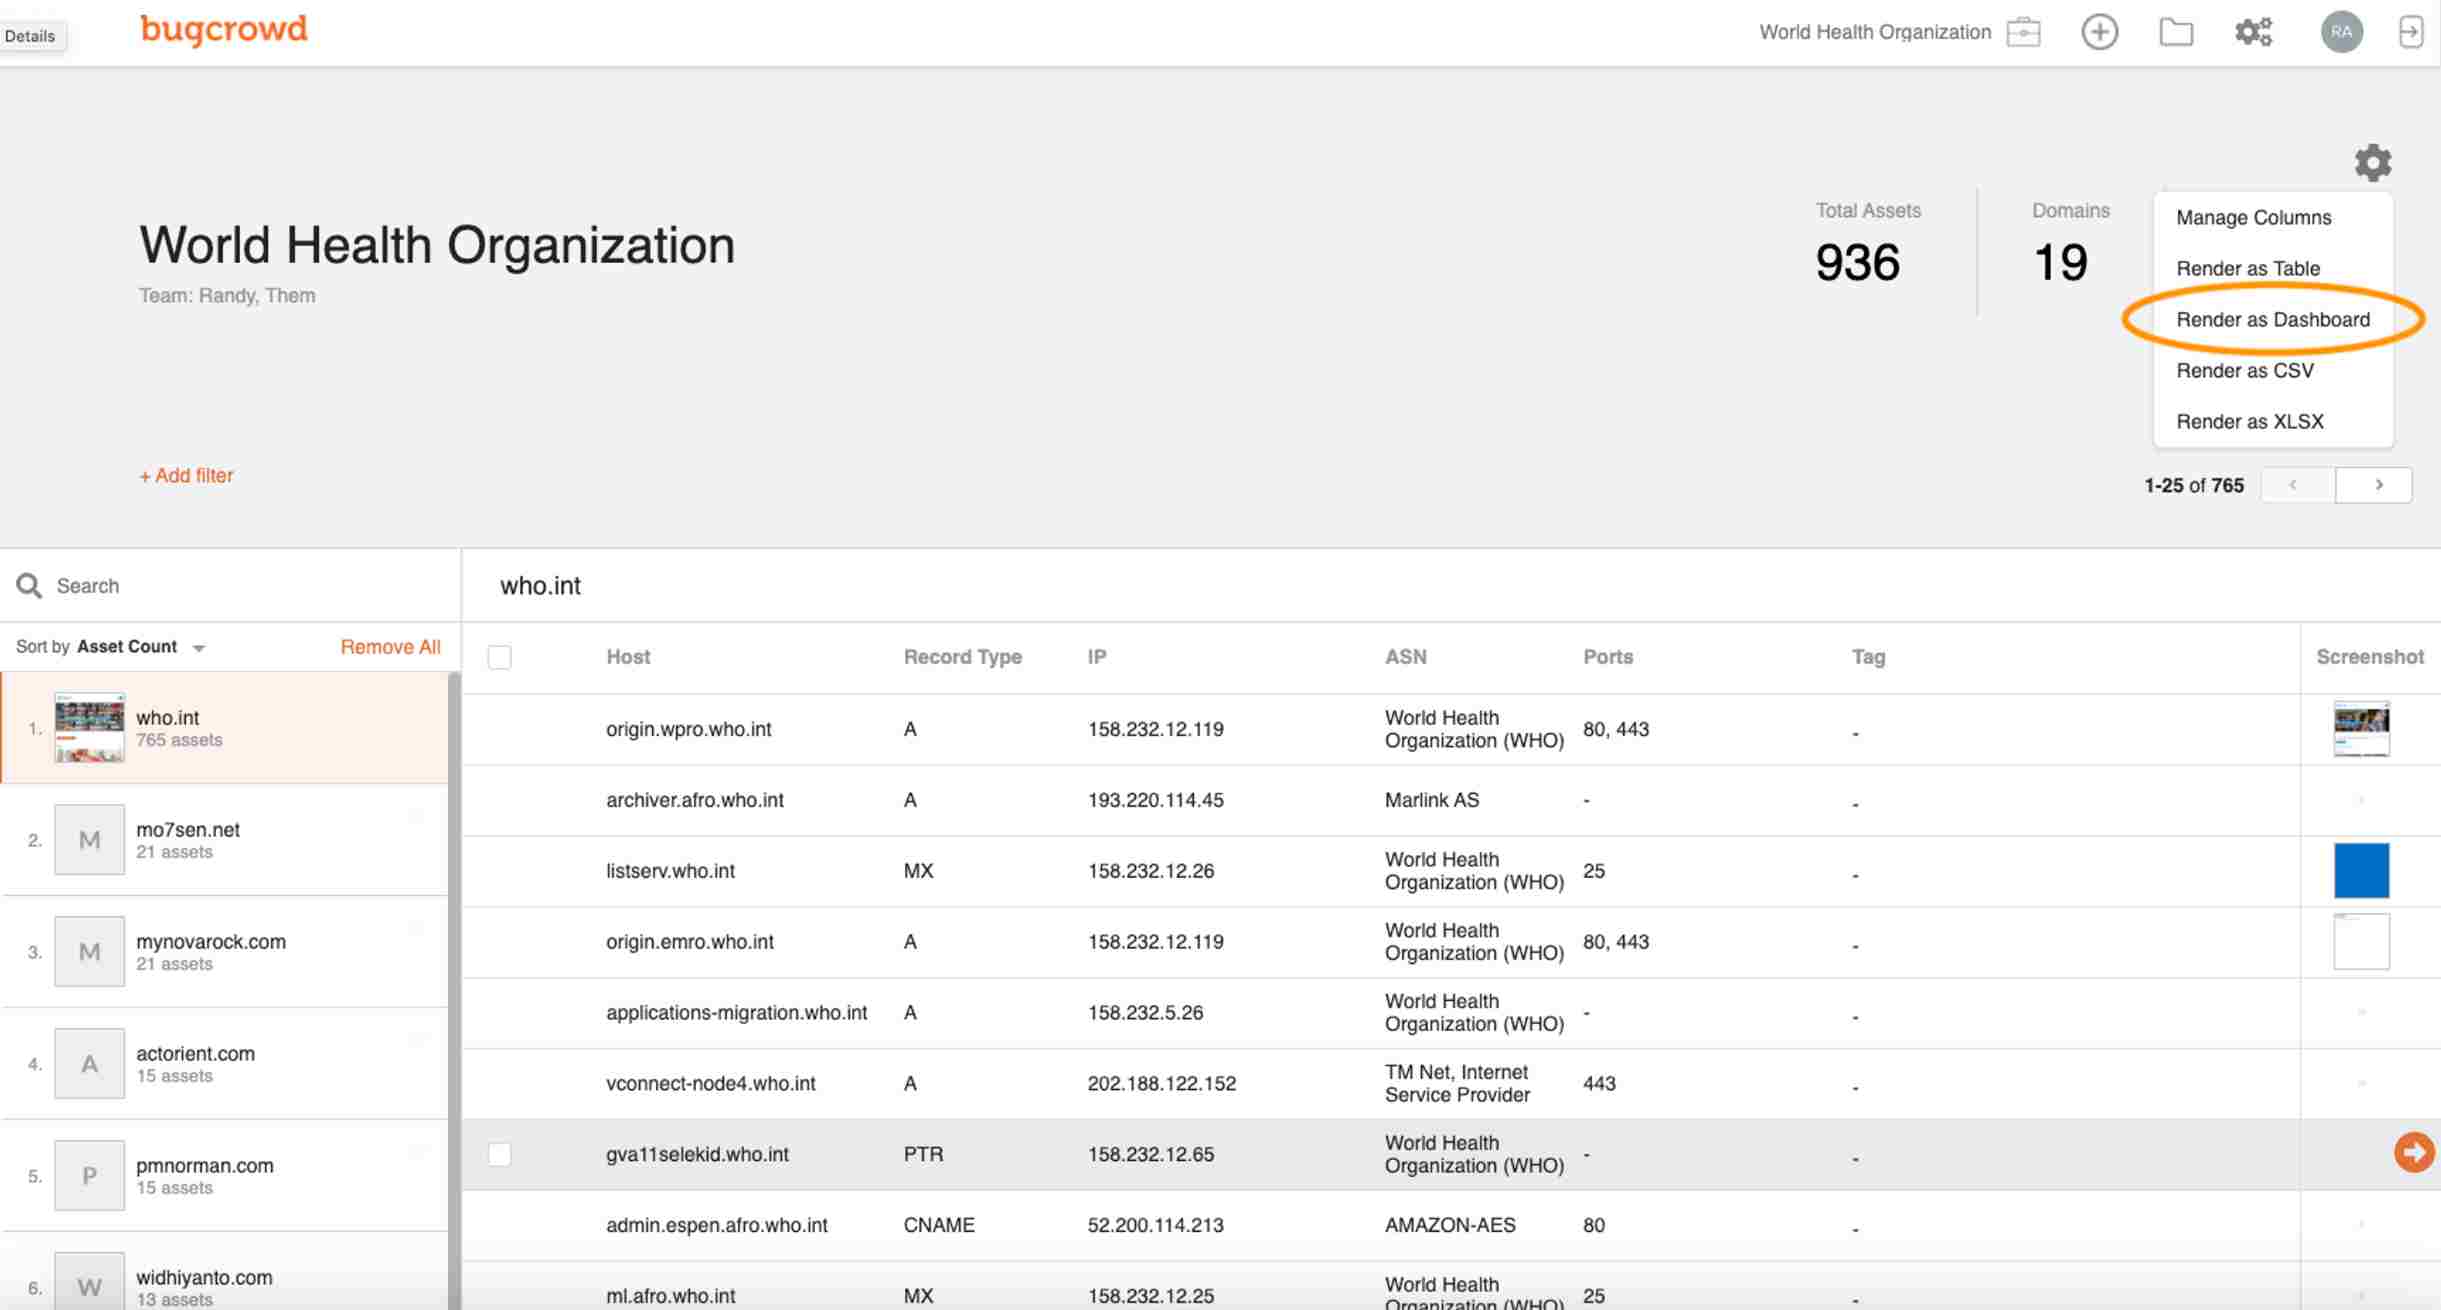This screenshot has width=2441, height=1310.
Task: Click the search magnifier icon
Action: click(x=29, y=585)
